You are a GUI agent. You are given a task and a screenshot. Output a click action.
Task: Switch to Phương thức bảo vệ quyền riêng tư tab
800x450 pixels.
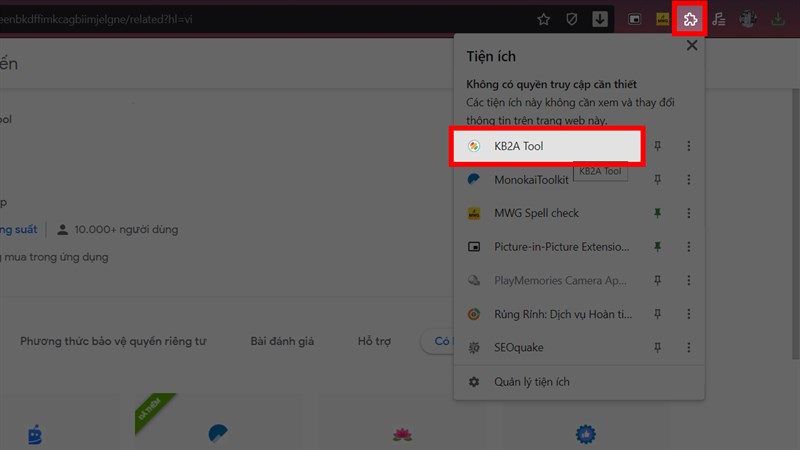pos(113,341)
